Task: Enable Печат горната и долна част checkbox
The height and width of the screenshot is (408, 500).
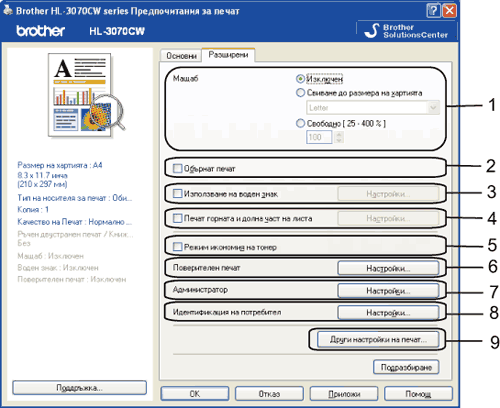Action: [x=177, y=218]
